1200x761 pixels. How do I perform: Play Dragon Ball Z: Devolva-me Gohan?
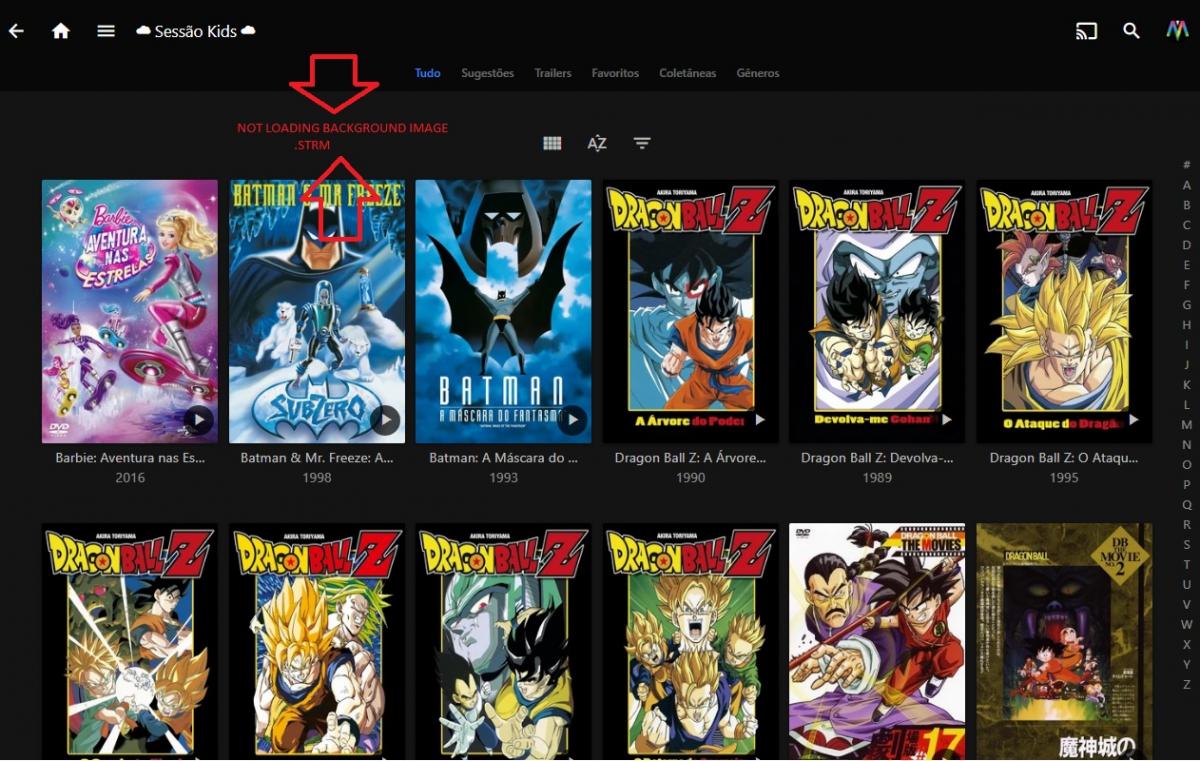pos(947,421)
